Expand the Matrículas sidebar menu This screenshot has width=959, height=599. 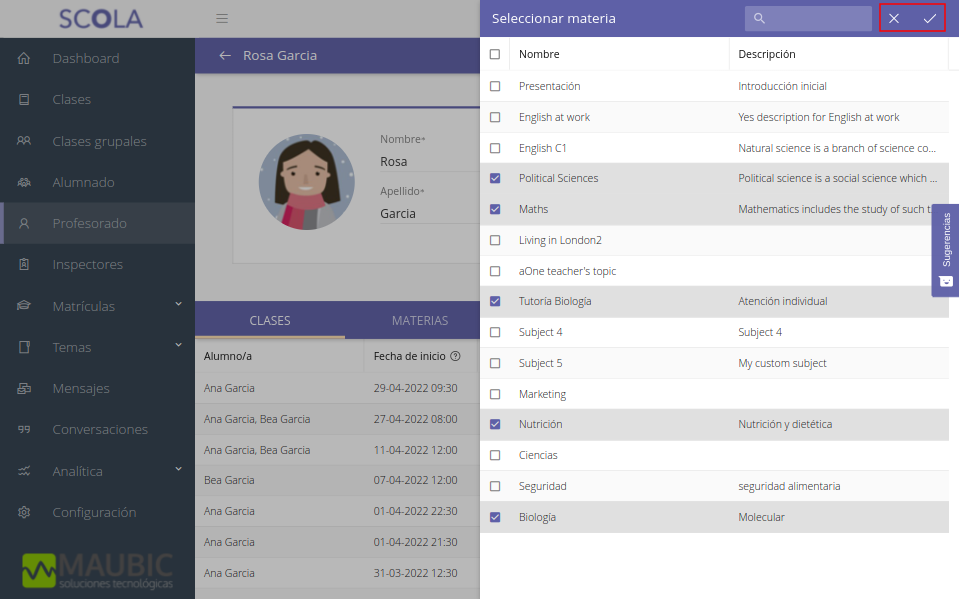[177, 305]
